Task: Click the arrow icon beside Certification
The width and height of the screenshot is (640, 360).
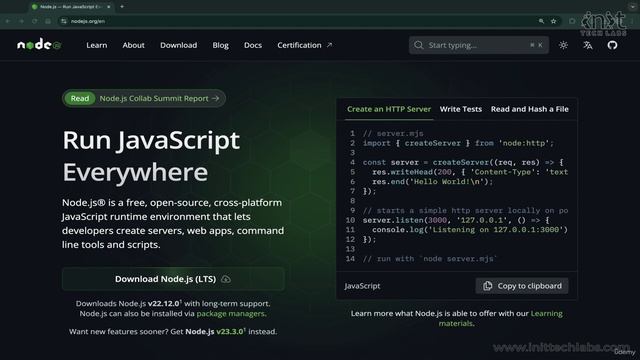Action: pyautogui.click(x=329, y=45)
